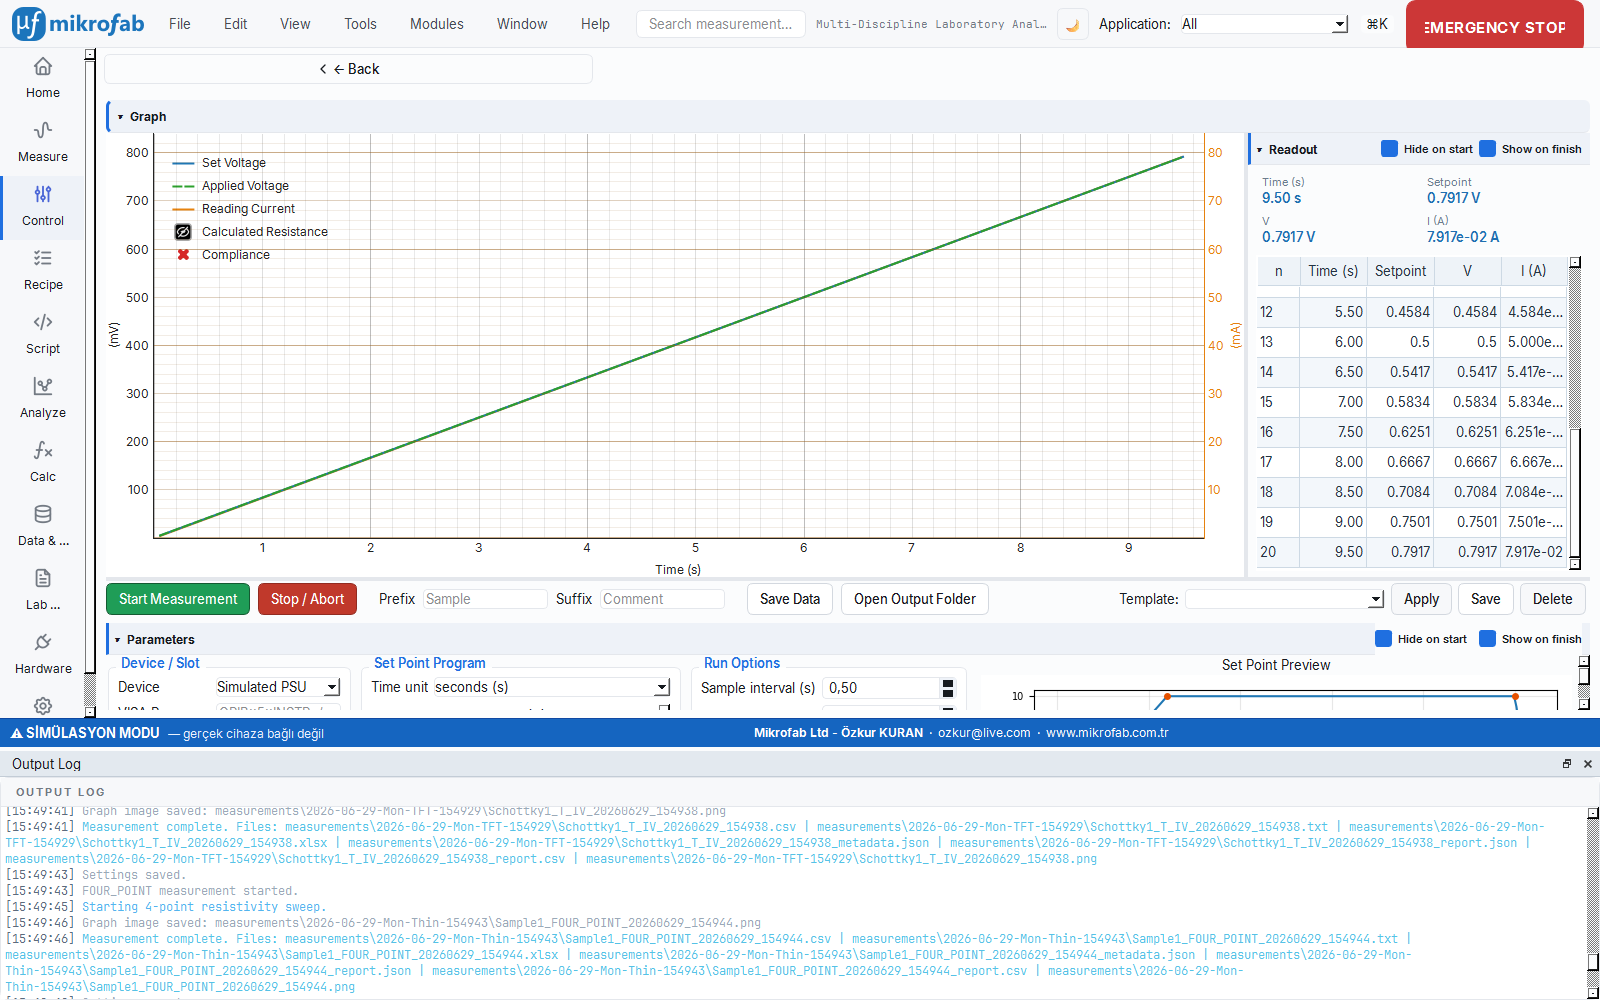Open the View menu

[x=295, y=24]
